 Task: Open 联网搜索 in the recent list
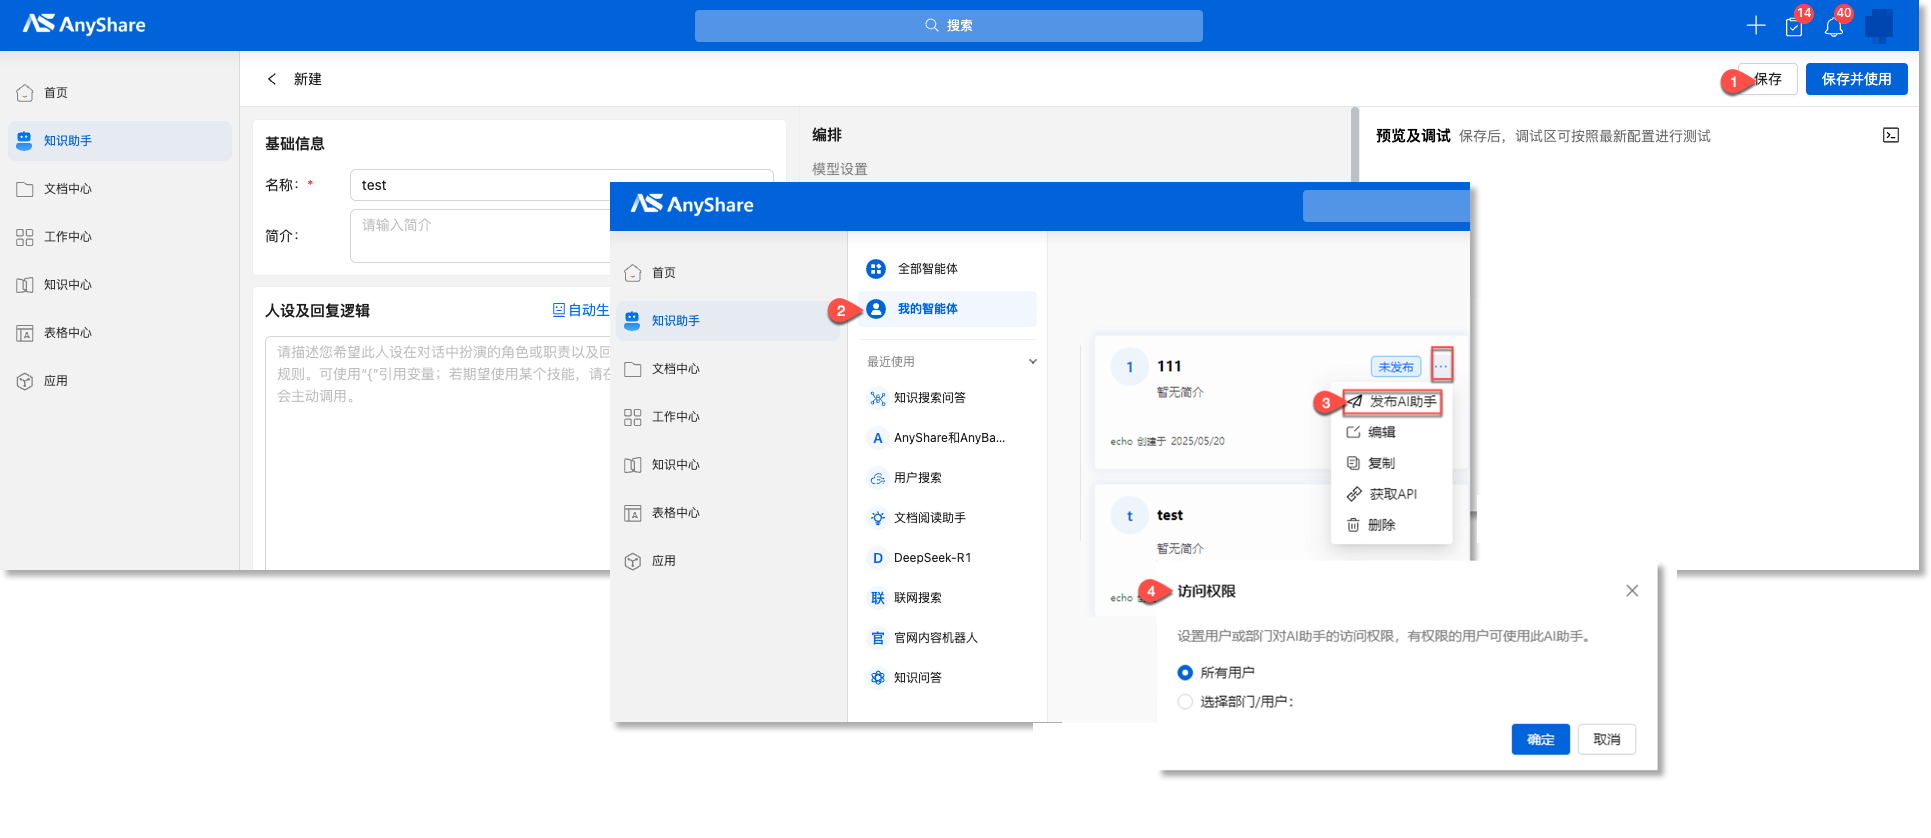[947, 598]
